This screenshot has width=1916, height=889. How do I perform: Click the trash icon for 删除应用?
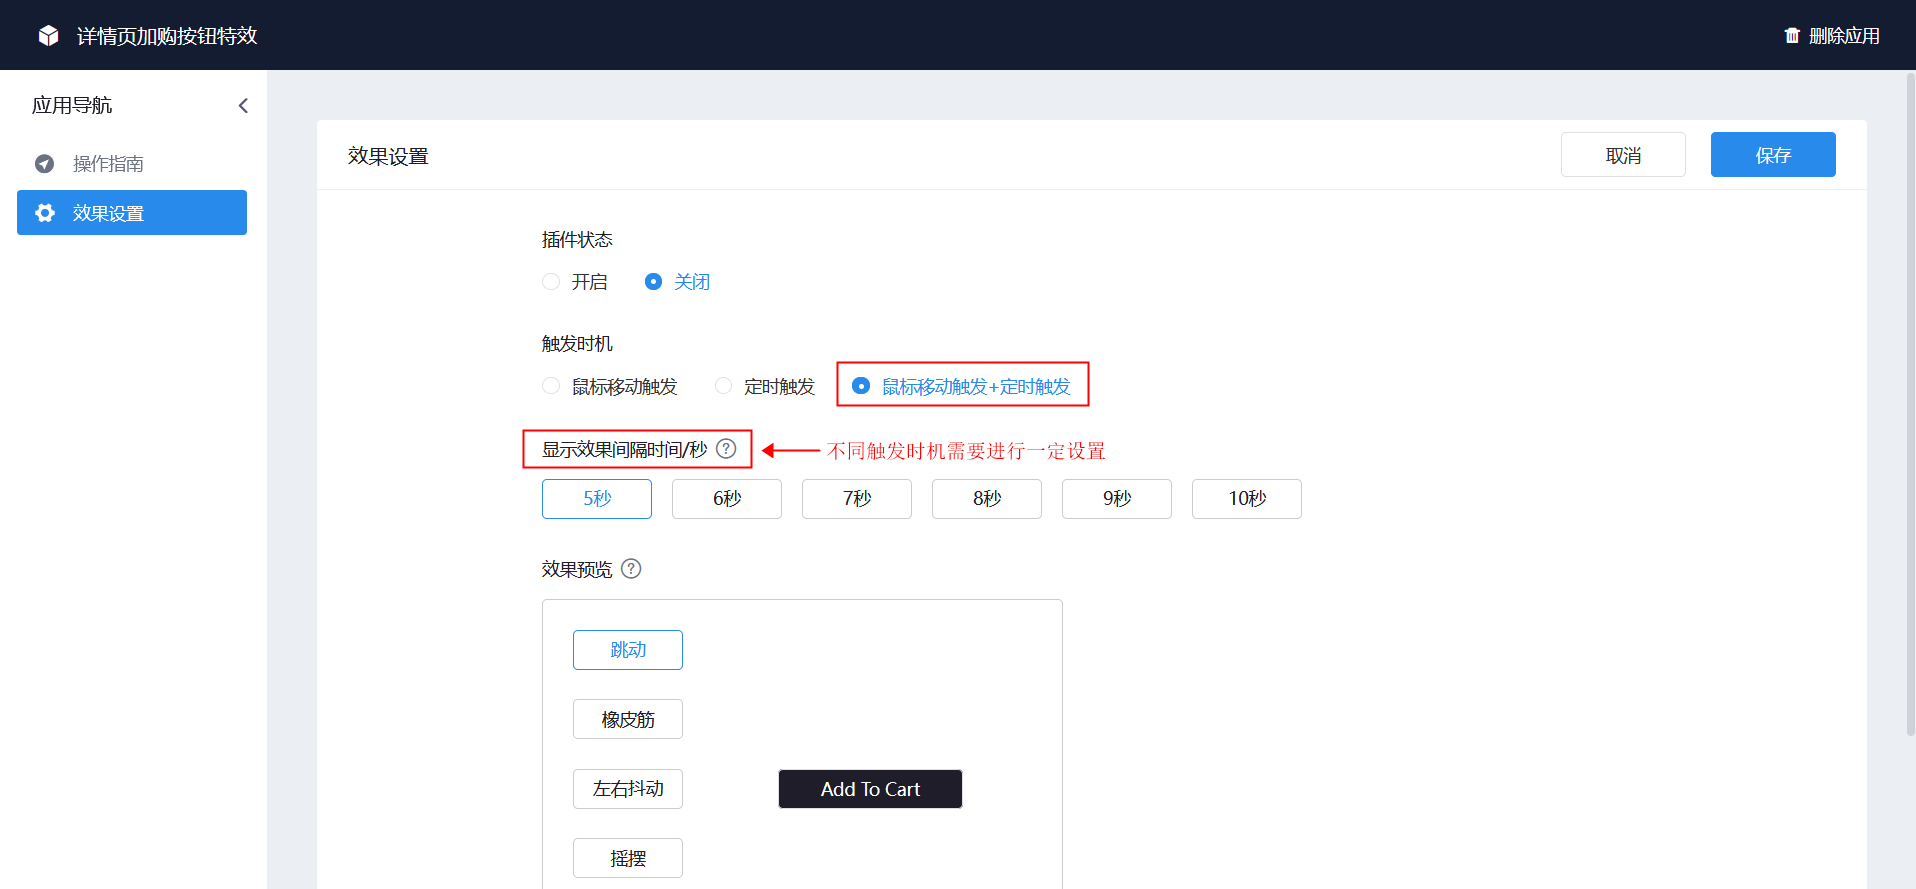pyautogui.click(x=1792, y=36)
